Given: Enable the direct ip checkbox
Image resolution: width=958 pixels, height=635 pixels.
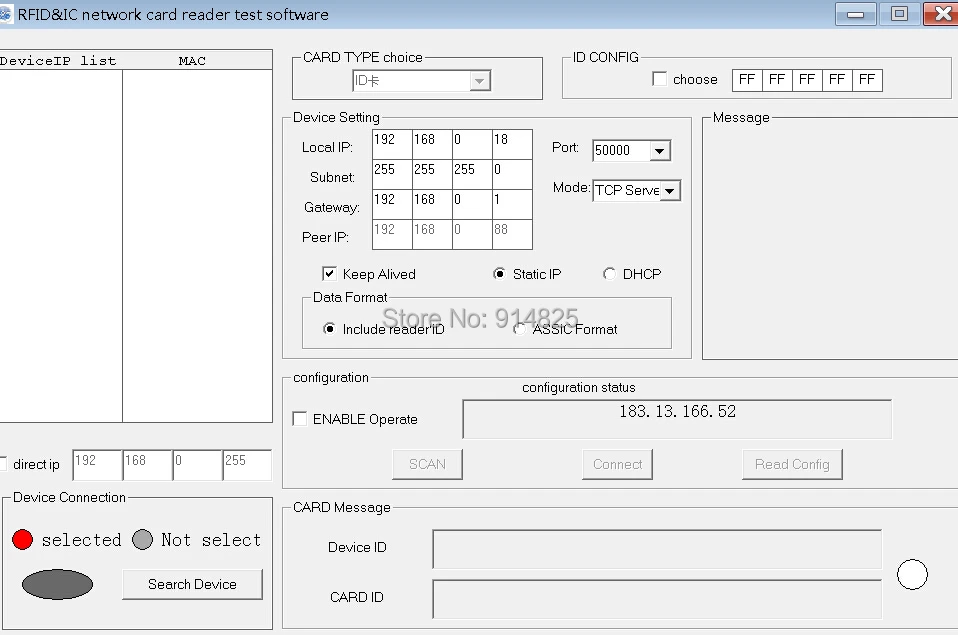Looking at the screenshot, I should tap(3, 464).
